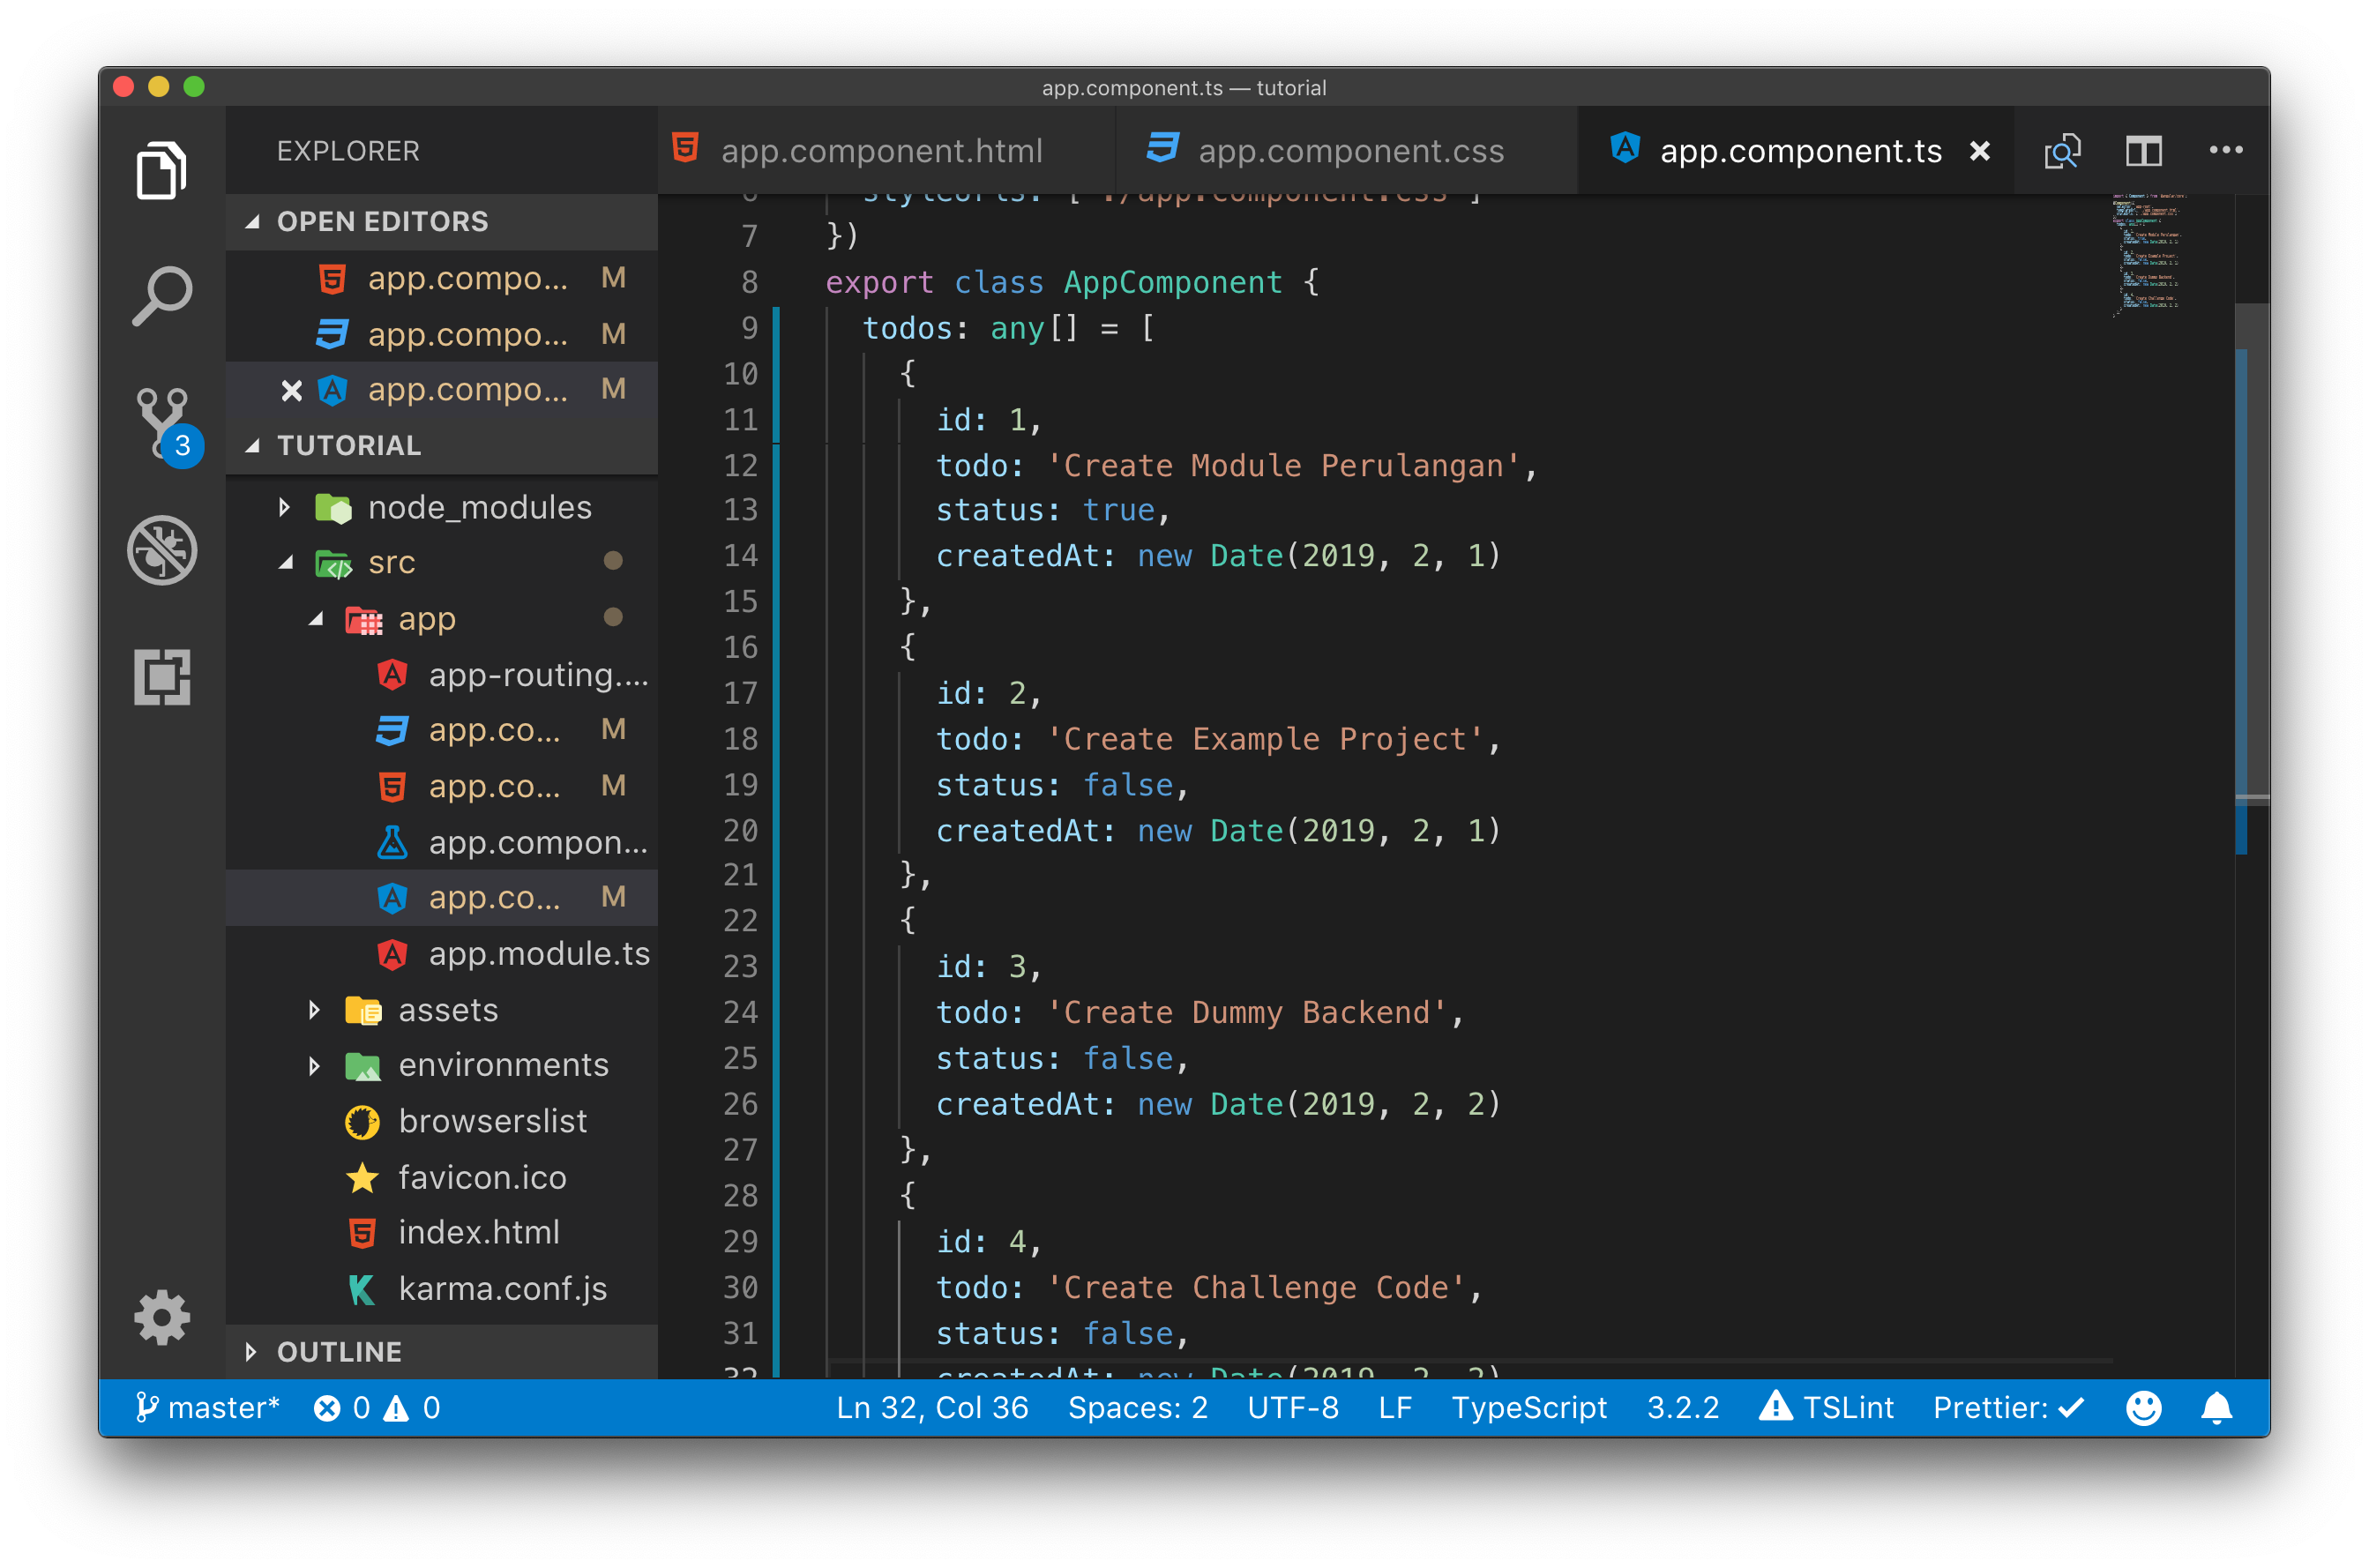Click the warnings count in status bar
This screenshot has height=1568, width=2369.
coord(412,1408)
